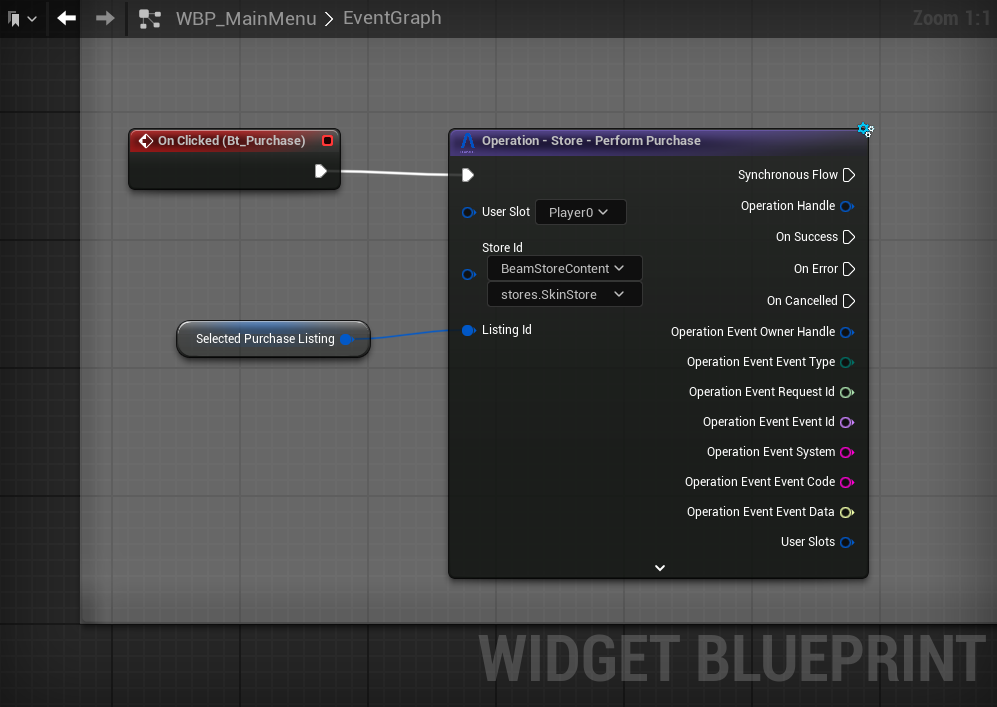Click the gear icon on Perform Purchase node
This screenshot has width=997, height=707.
(x=865, y=130)
